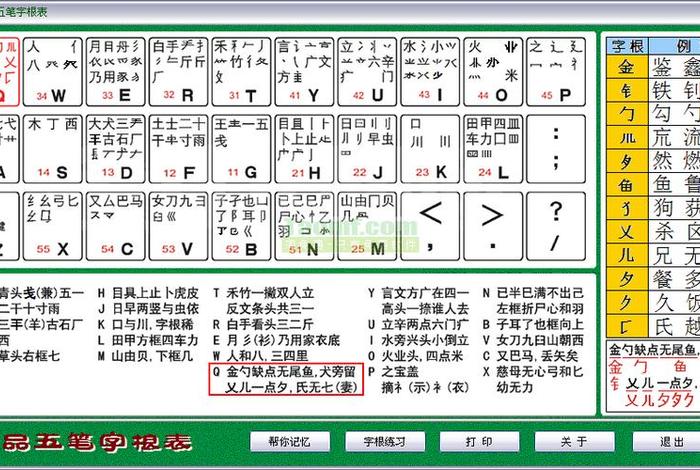Click the question mark slash key
Viewport: 700px width, 470px height.
[556, 226]
